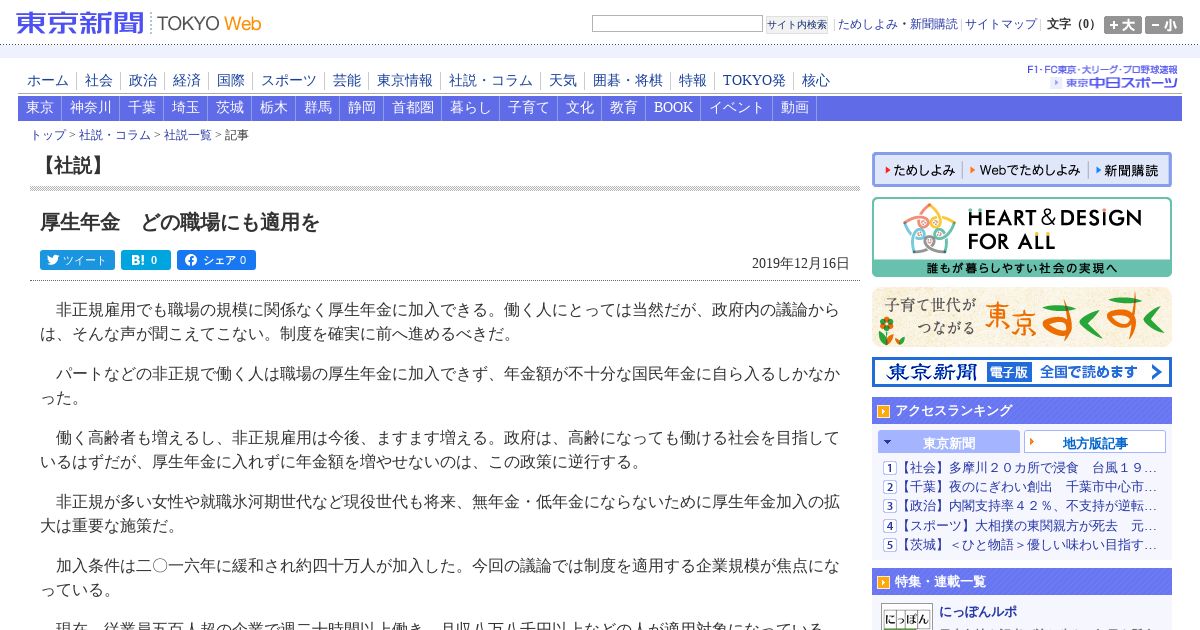
Task: Select 子育て in the blue nav bar
Action: tap(529, 108)
